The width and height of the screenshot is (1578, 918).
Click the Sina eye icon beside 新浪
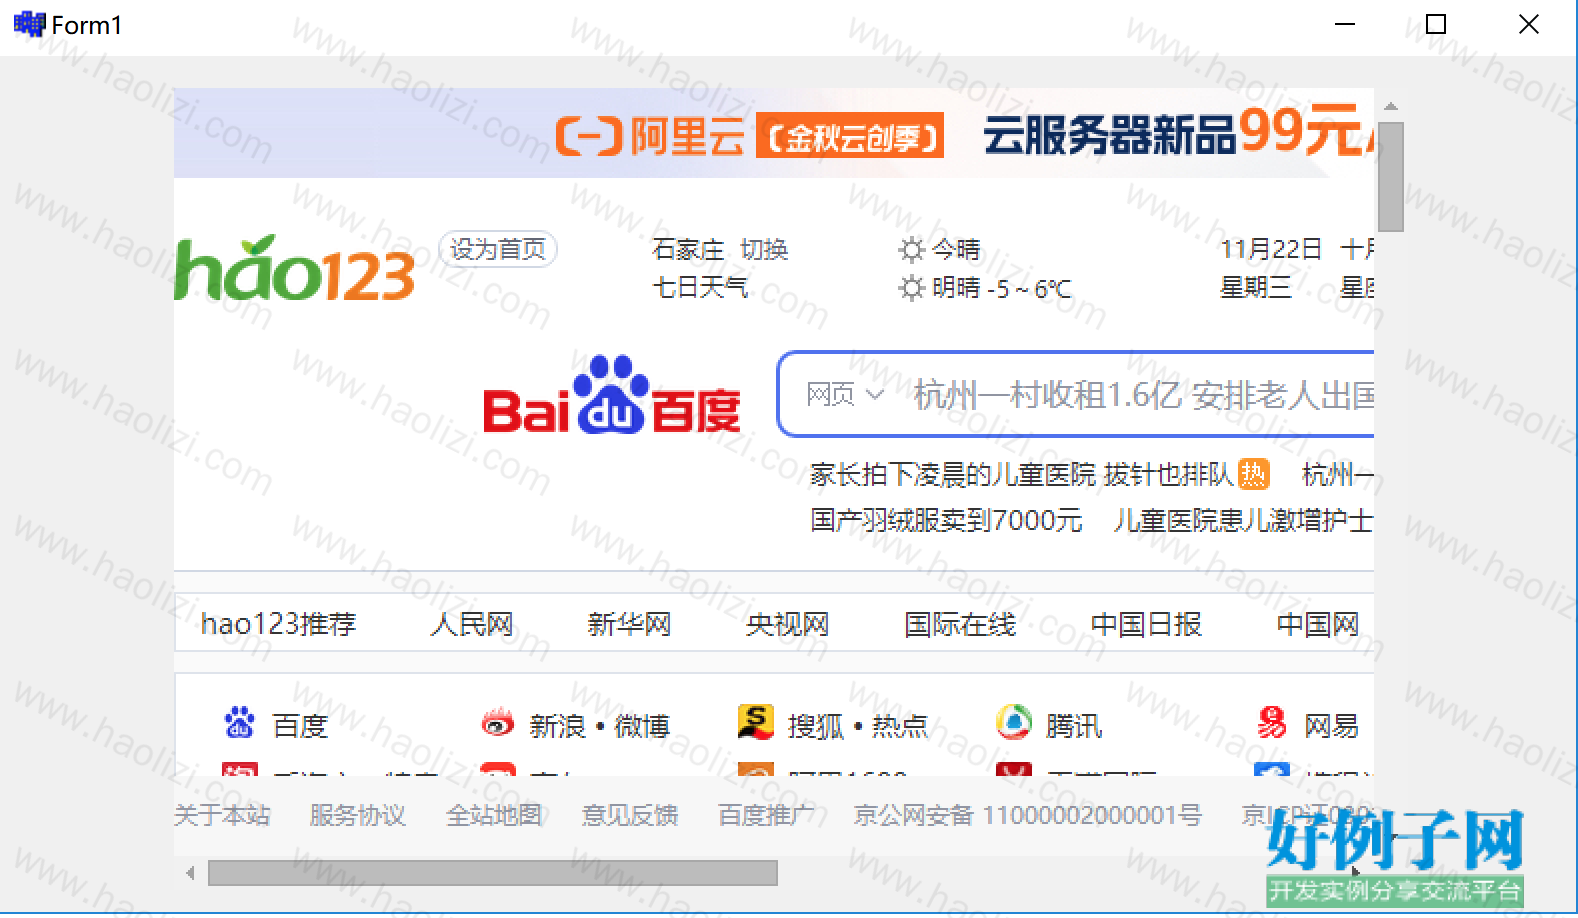tap(497, 723)
